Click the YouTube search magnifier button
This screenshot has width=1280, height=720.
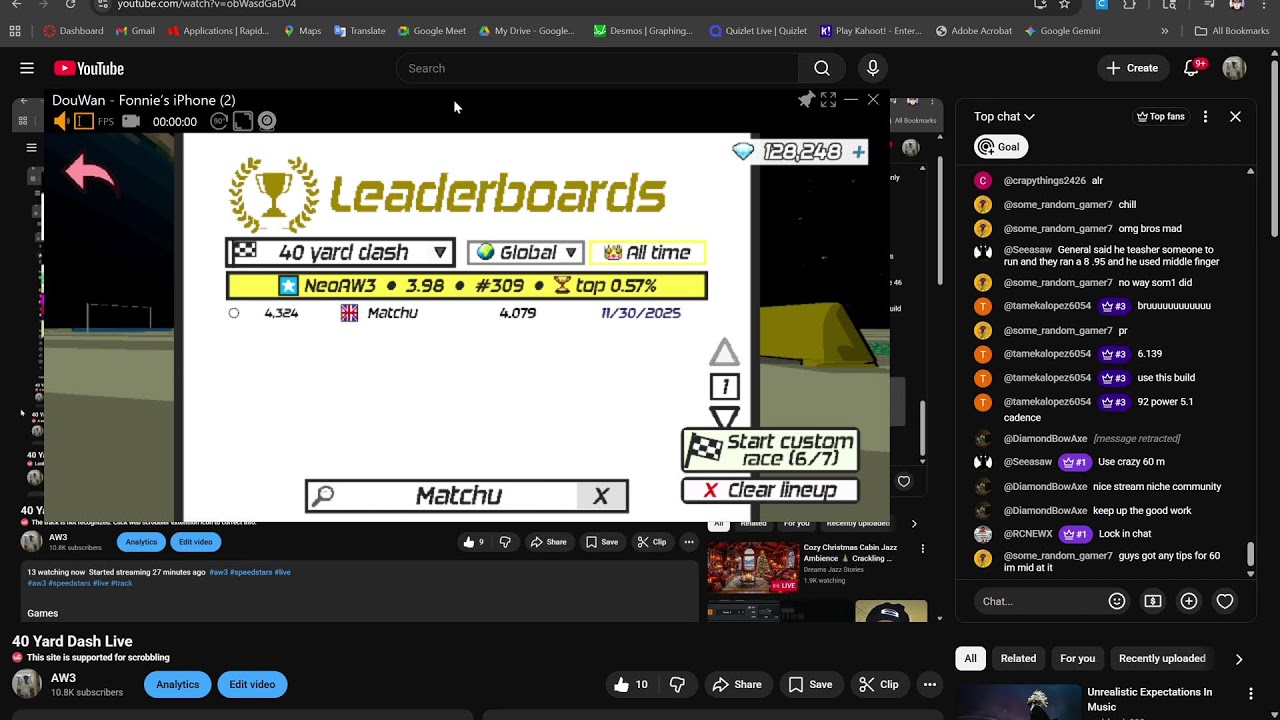(x=822, y=68)
